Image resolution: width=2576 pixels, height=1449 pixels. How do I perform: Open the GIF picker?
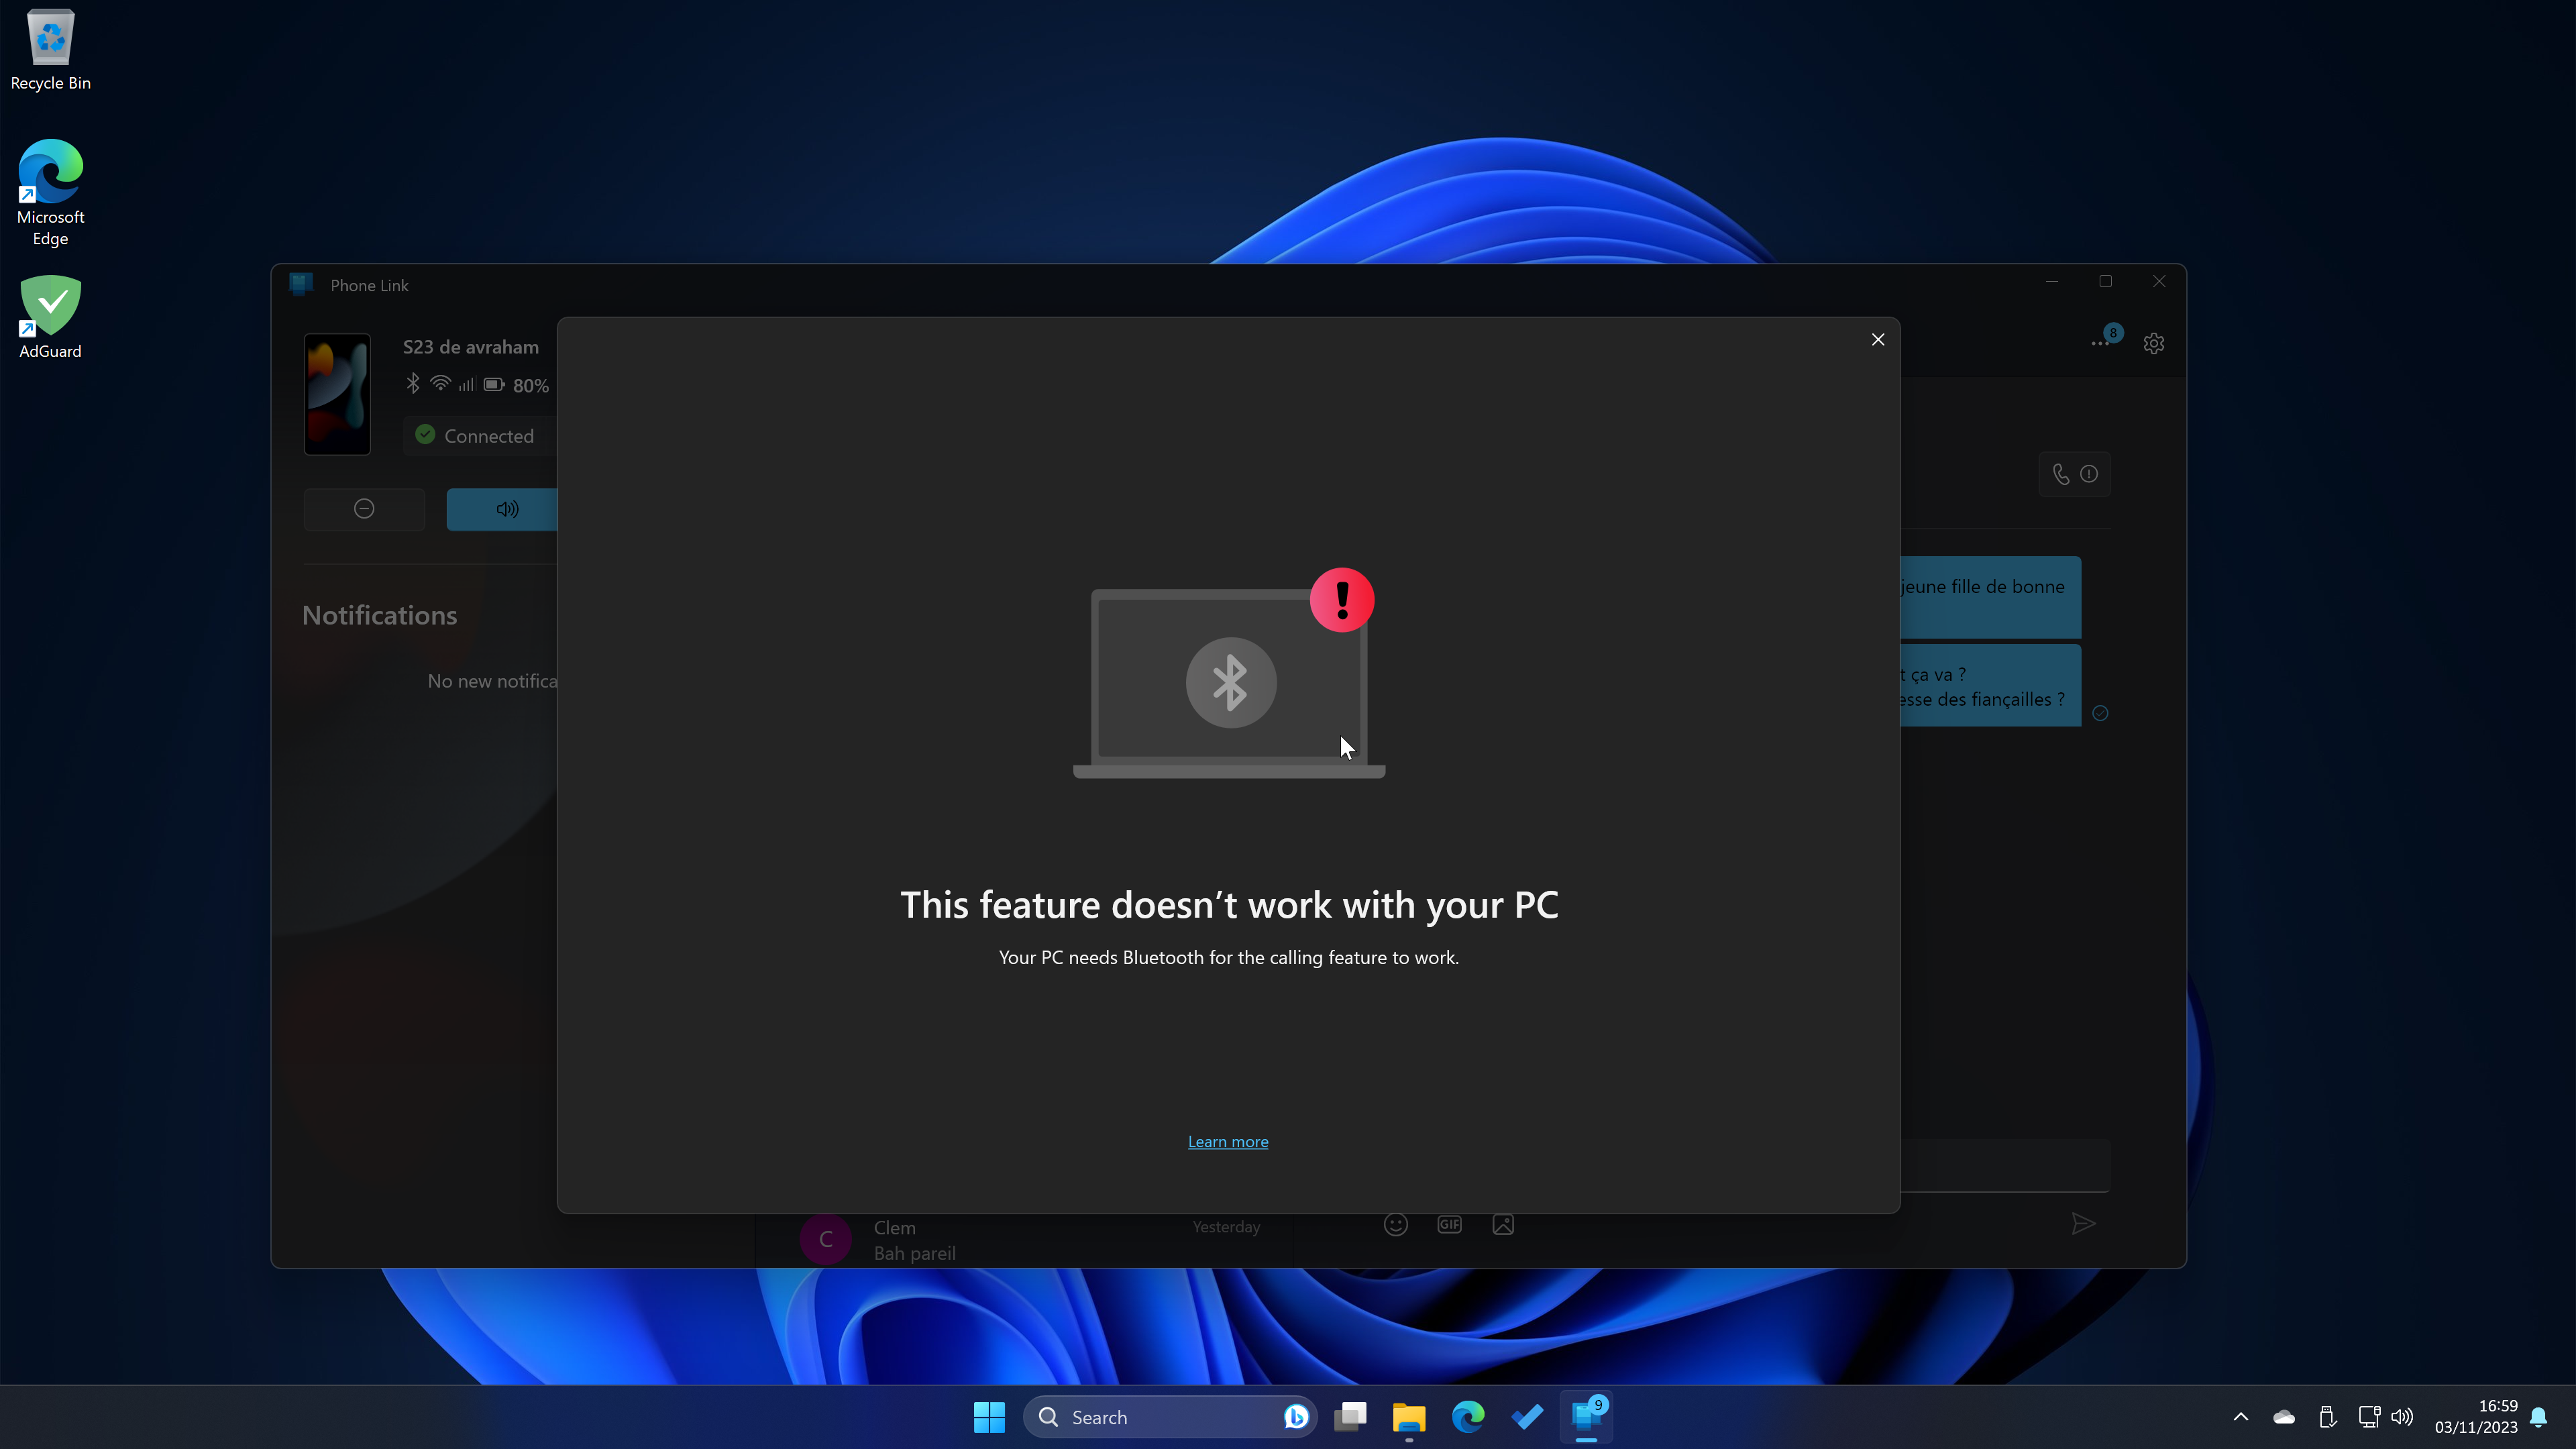pyautogui.click(x=1448, y=1225)
